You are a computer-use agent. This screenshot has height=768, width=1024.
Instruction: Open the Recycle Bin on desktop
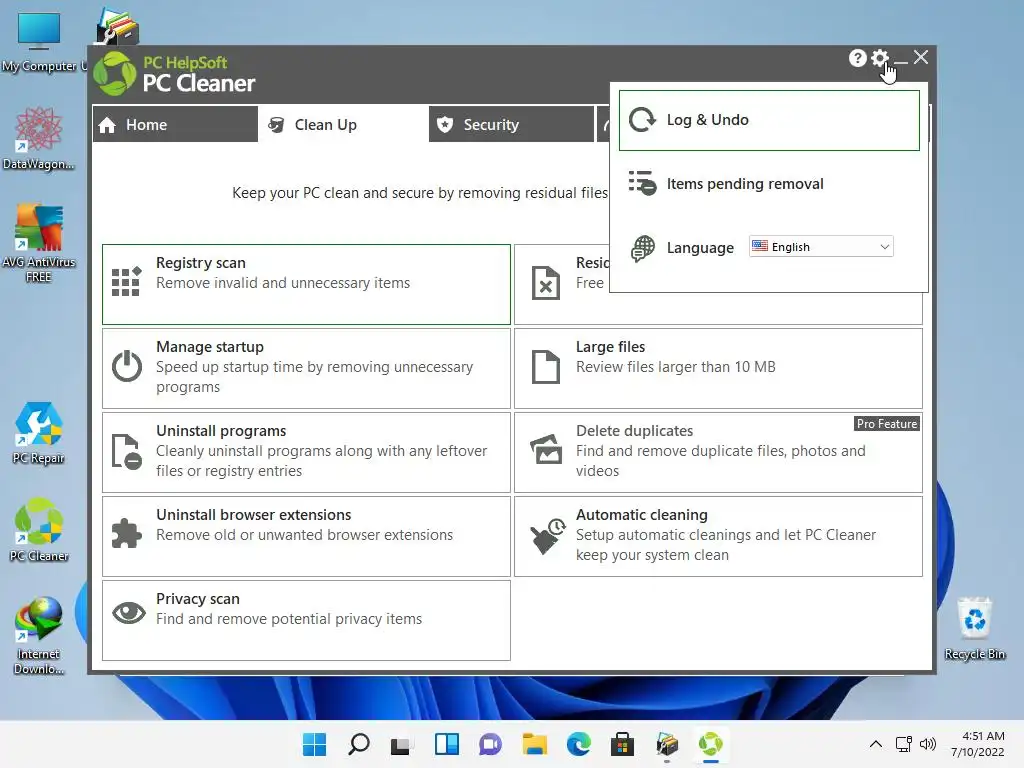pos(974,628)
